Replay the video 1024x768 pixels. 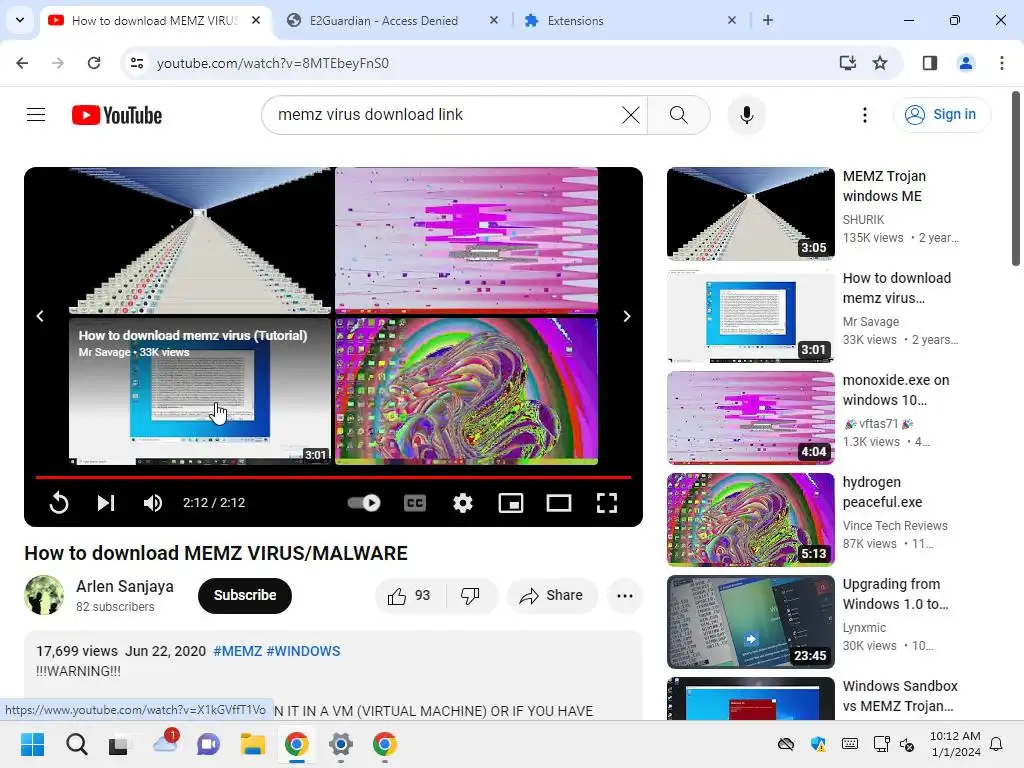click(59, 503)
